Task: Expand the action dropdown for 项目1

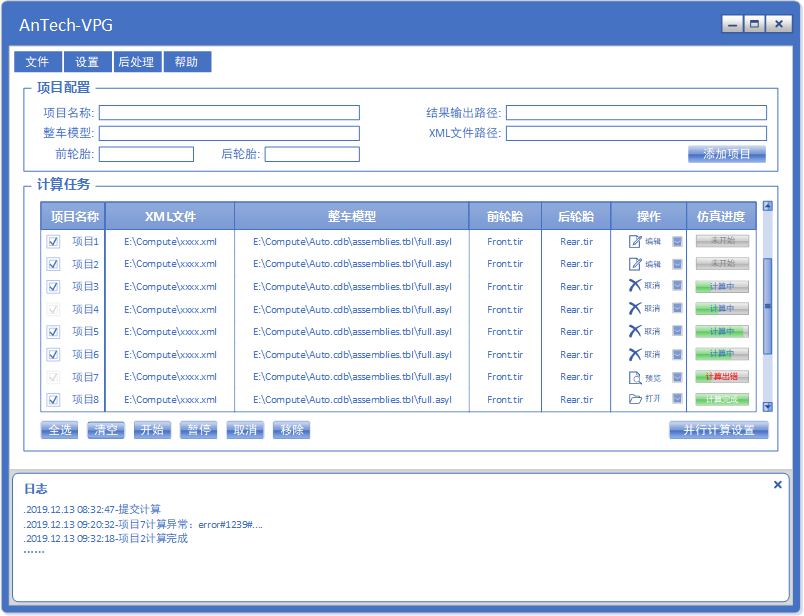Action: (677, 241)
